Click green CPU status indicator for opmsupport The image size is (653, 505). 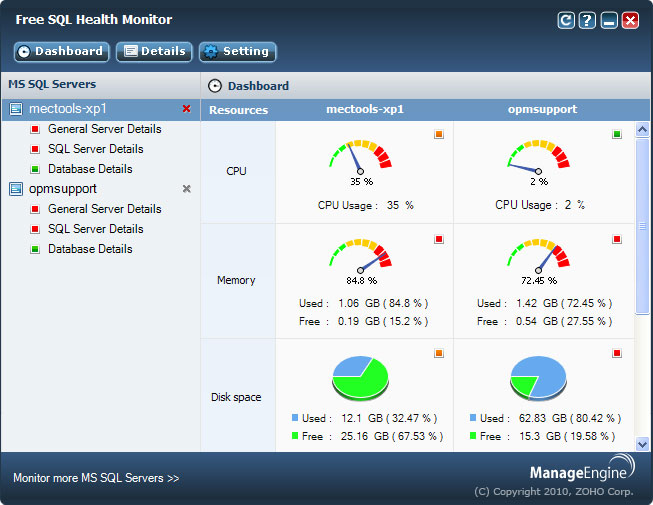617,134
